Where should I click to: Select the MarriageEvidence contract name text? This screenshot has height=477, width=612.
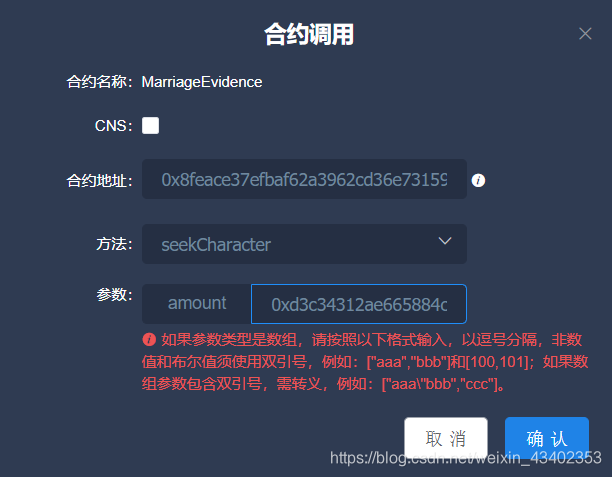tap(202, 82)
